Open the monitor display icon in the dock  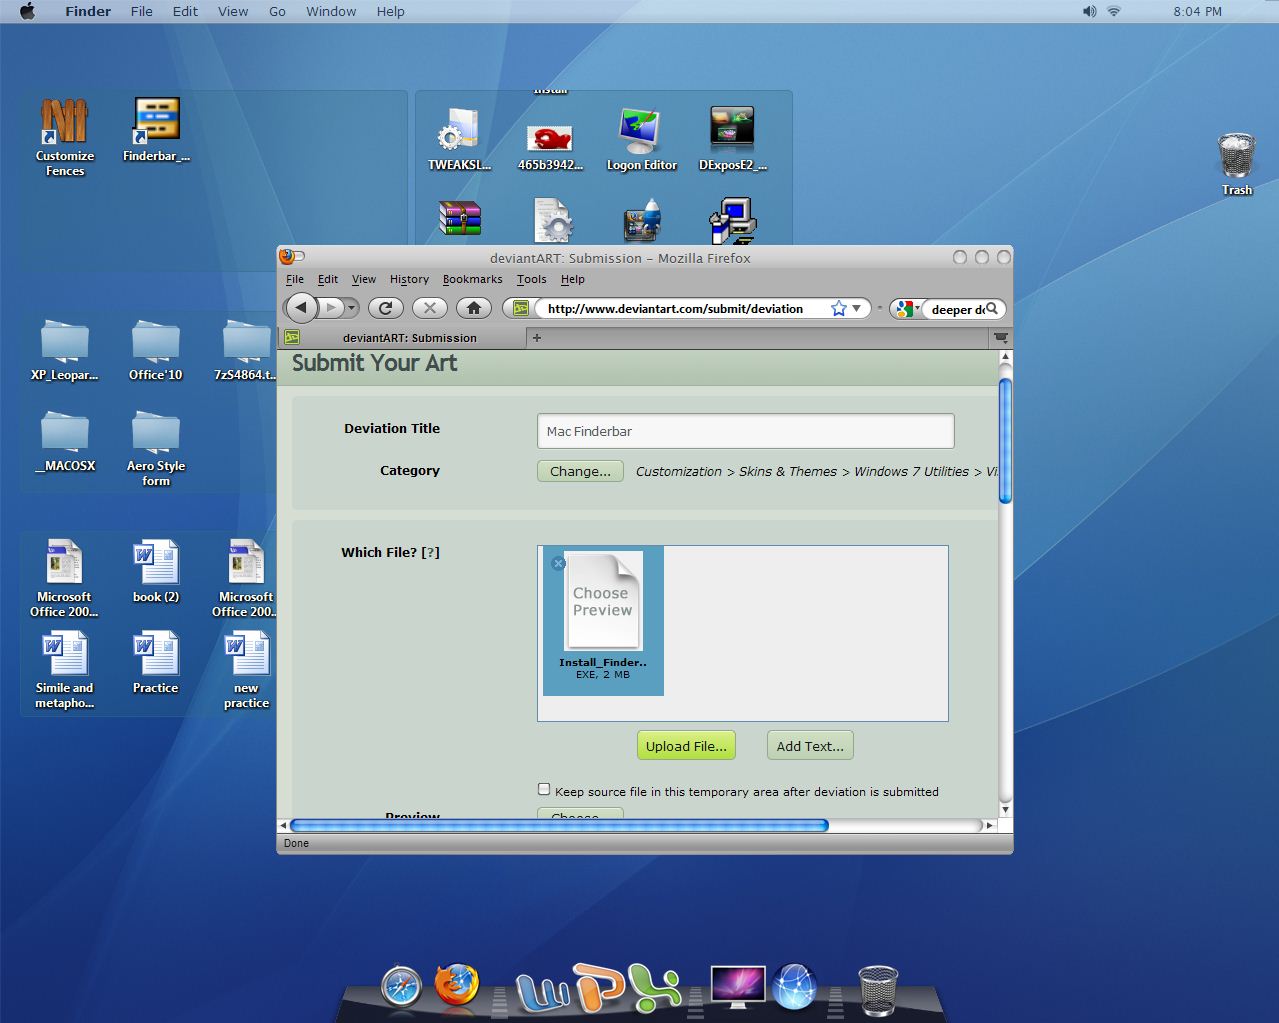pyautogui.click(x=738, y=987)
